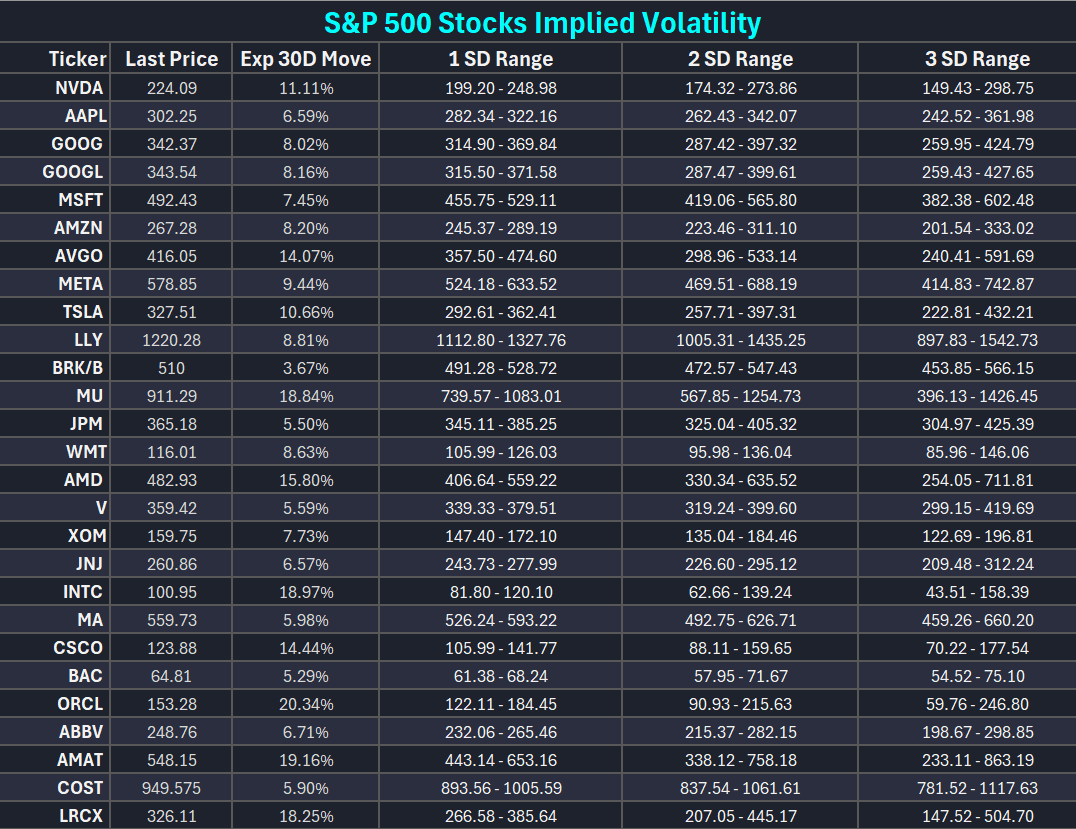Click V 1 SD range 339.33 - 379.51
This screenshot has height=829, width=1076.
(501, 508)
